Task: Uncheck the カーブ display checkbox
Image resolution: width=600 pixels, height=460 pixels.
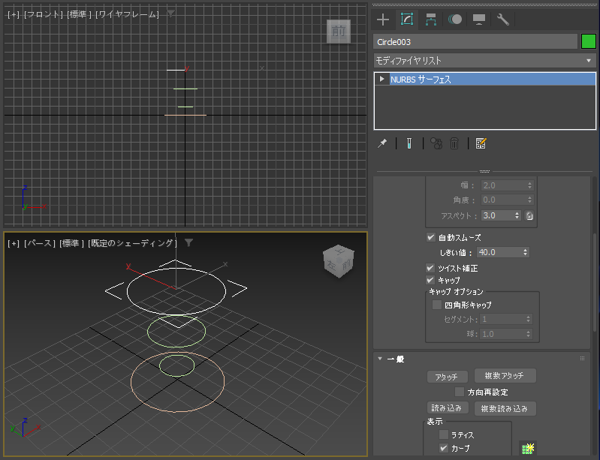Action: 443,448
